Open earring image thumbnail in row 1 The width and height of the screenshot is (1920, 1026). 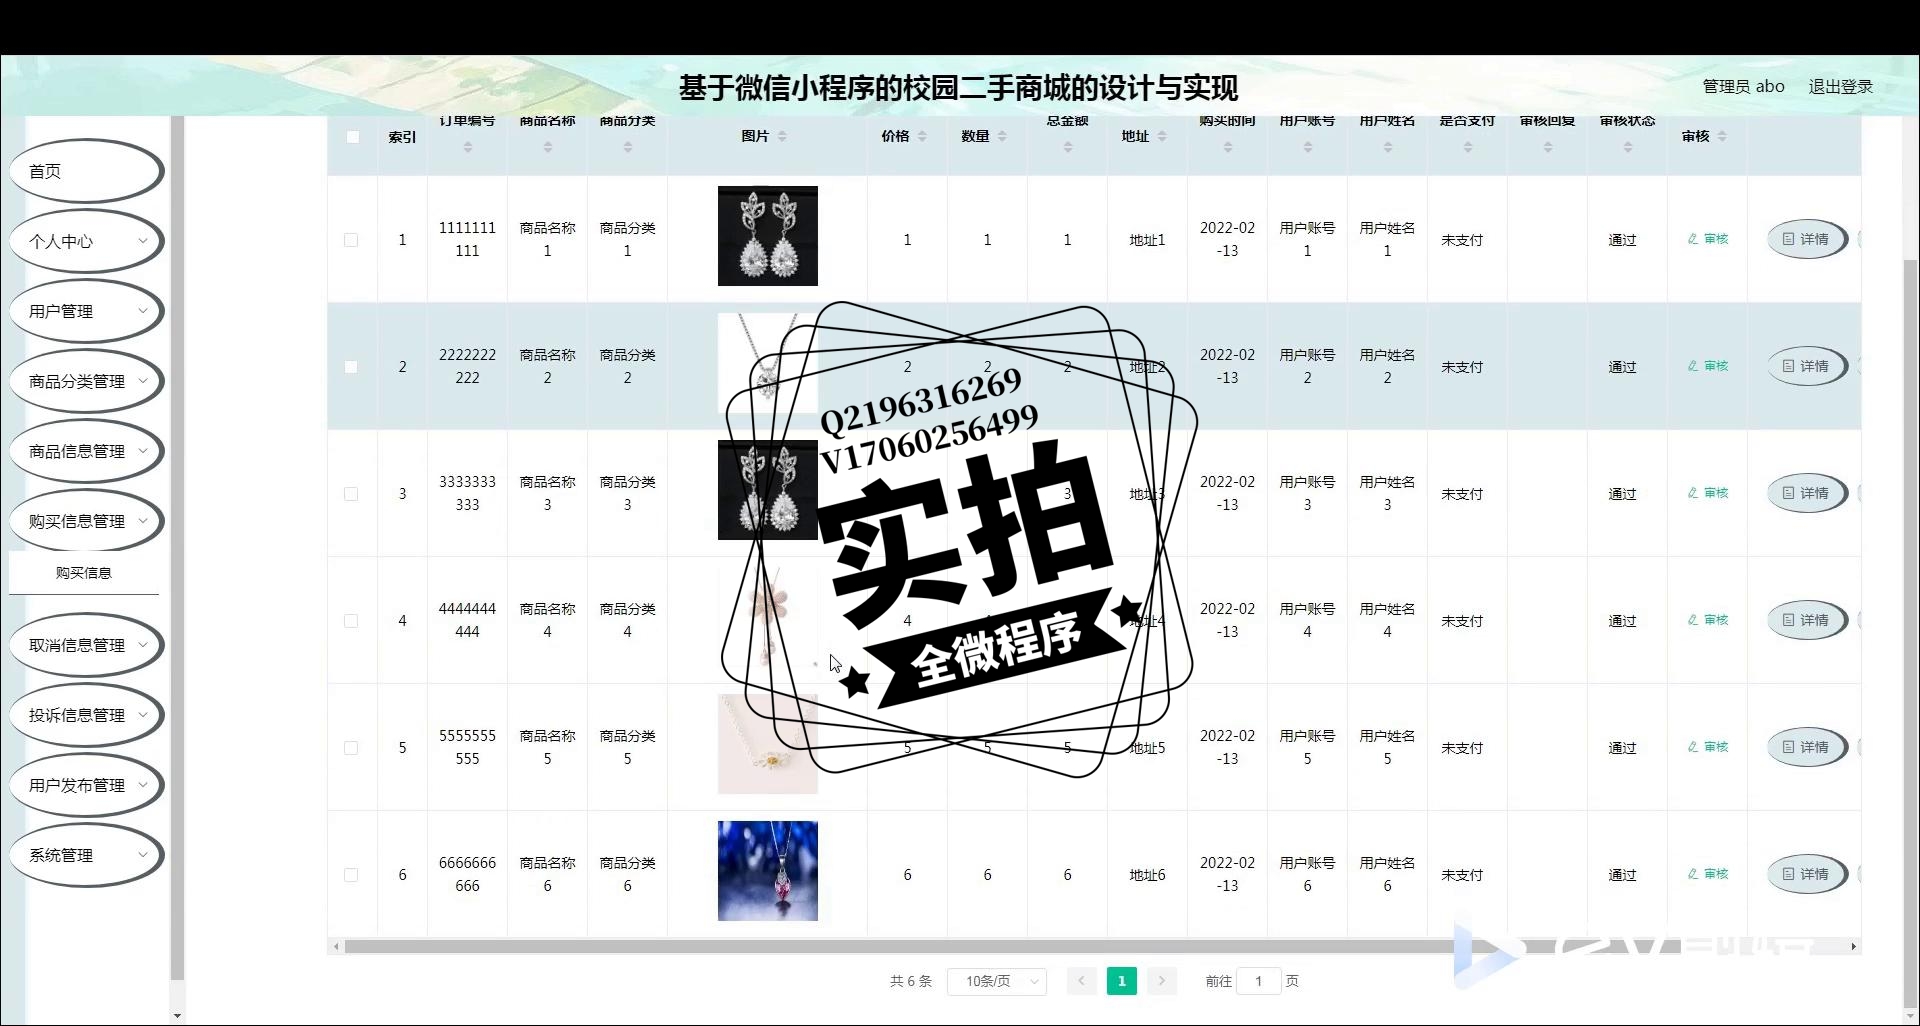tap(768, 236)
